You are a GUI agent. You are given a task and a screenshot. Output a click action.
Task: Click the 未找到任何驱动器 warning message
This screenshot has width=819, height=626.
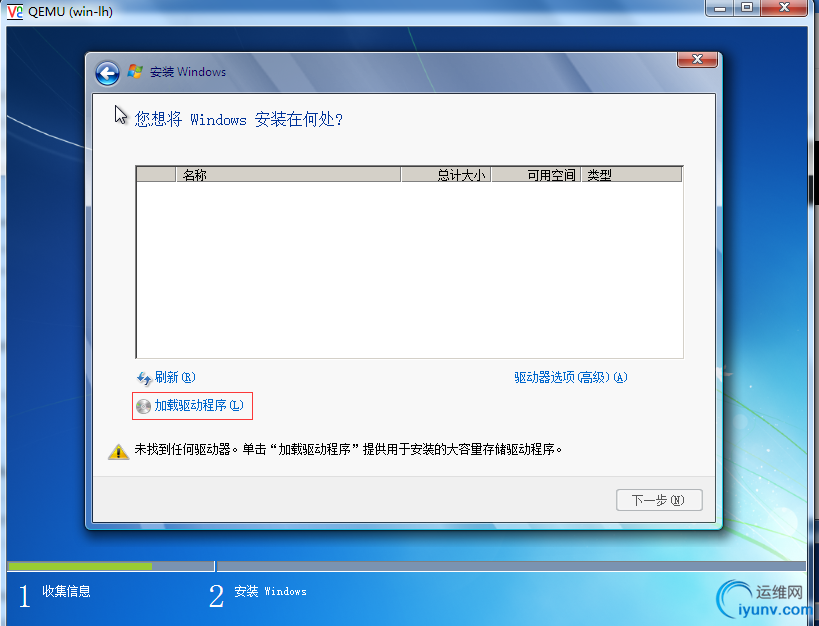pyautogui.click(x=348, y=449)
